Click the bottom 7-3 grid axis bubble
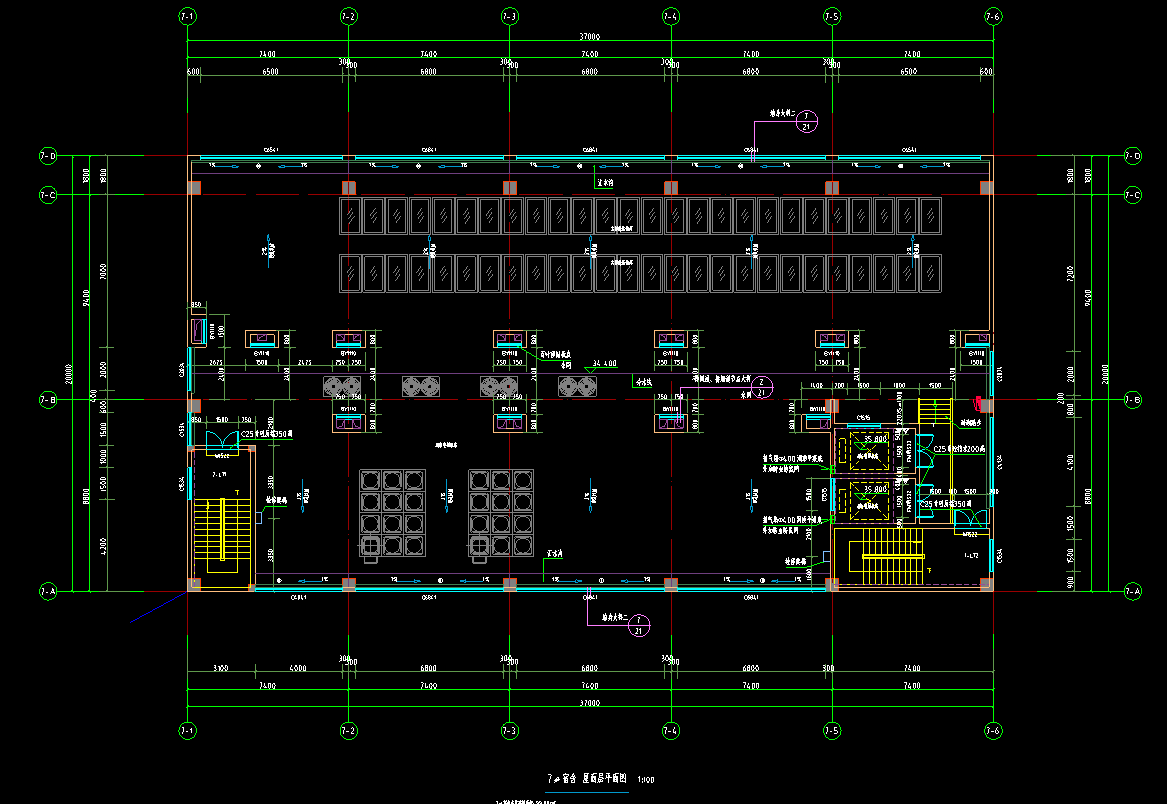 point(509,729)
